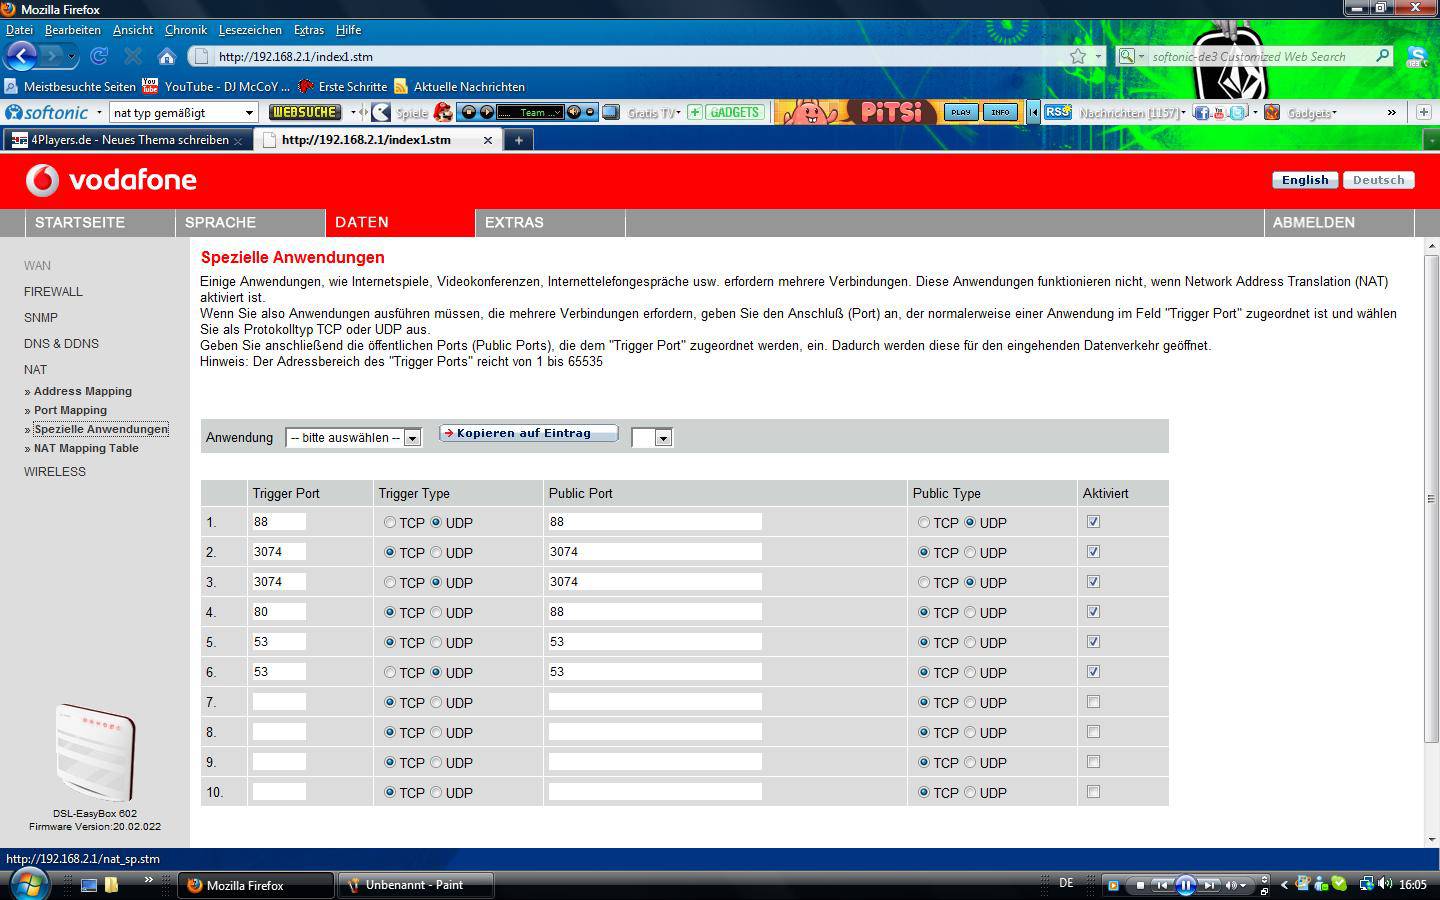
Task: Select TCP trigger type for row 1
Action: point(390,523)
